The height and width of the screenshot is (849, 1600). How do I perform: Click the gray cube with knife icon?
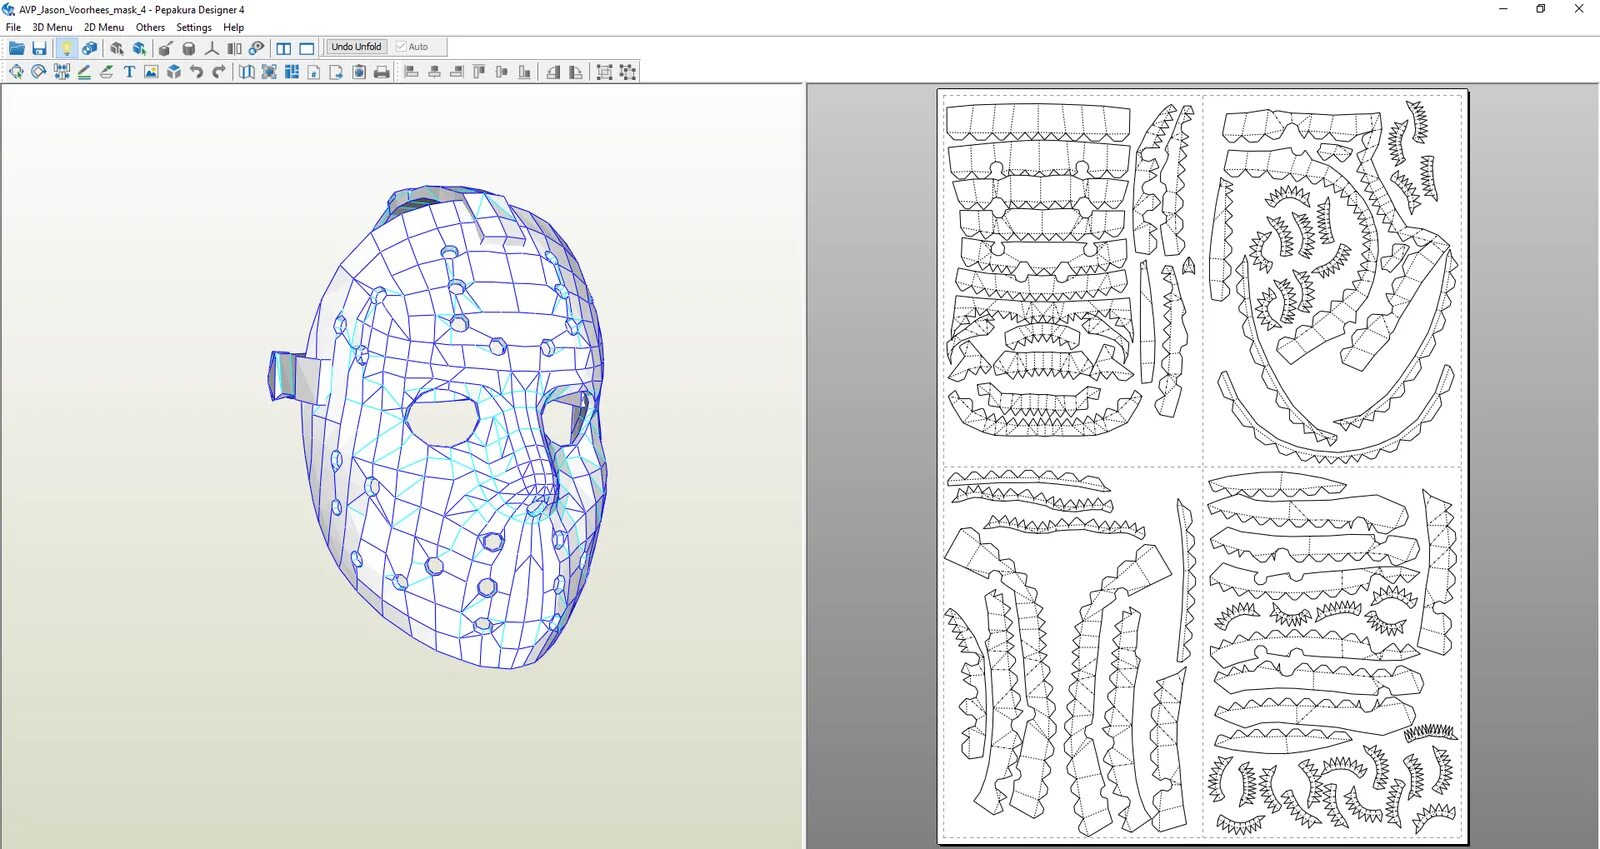[x=166, y=48]
